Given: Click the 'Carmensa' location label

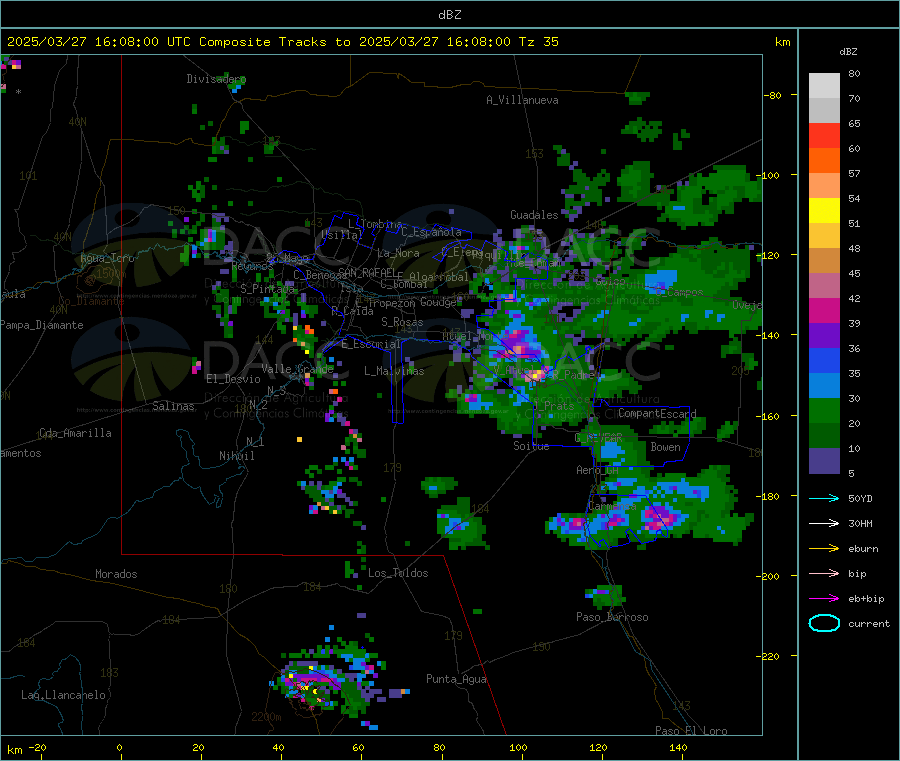Looking at the screenshot, I should tap(612, 506).
